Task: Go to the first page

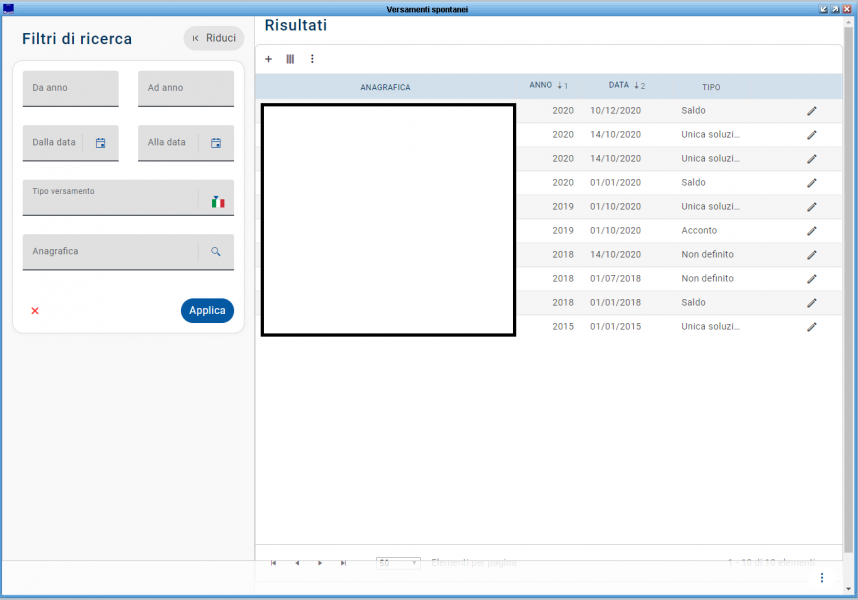Action: (274, 563)
